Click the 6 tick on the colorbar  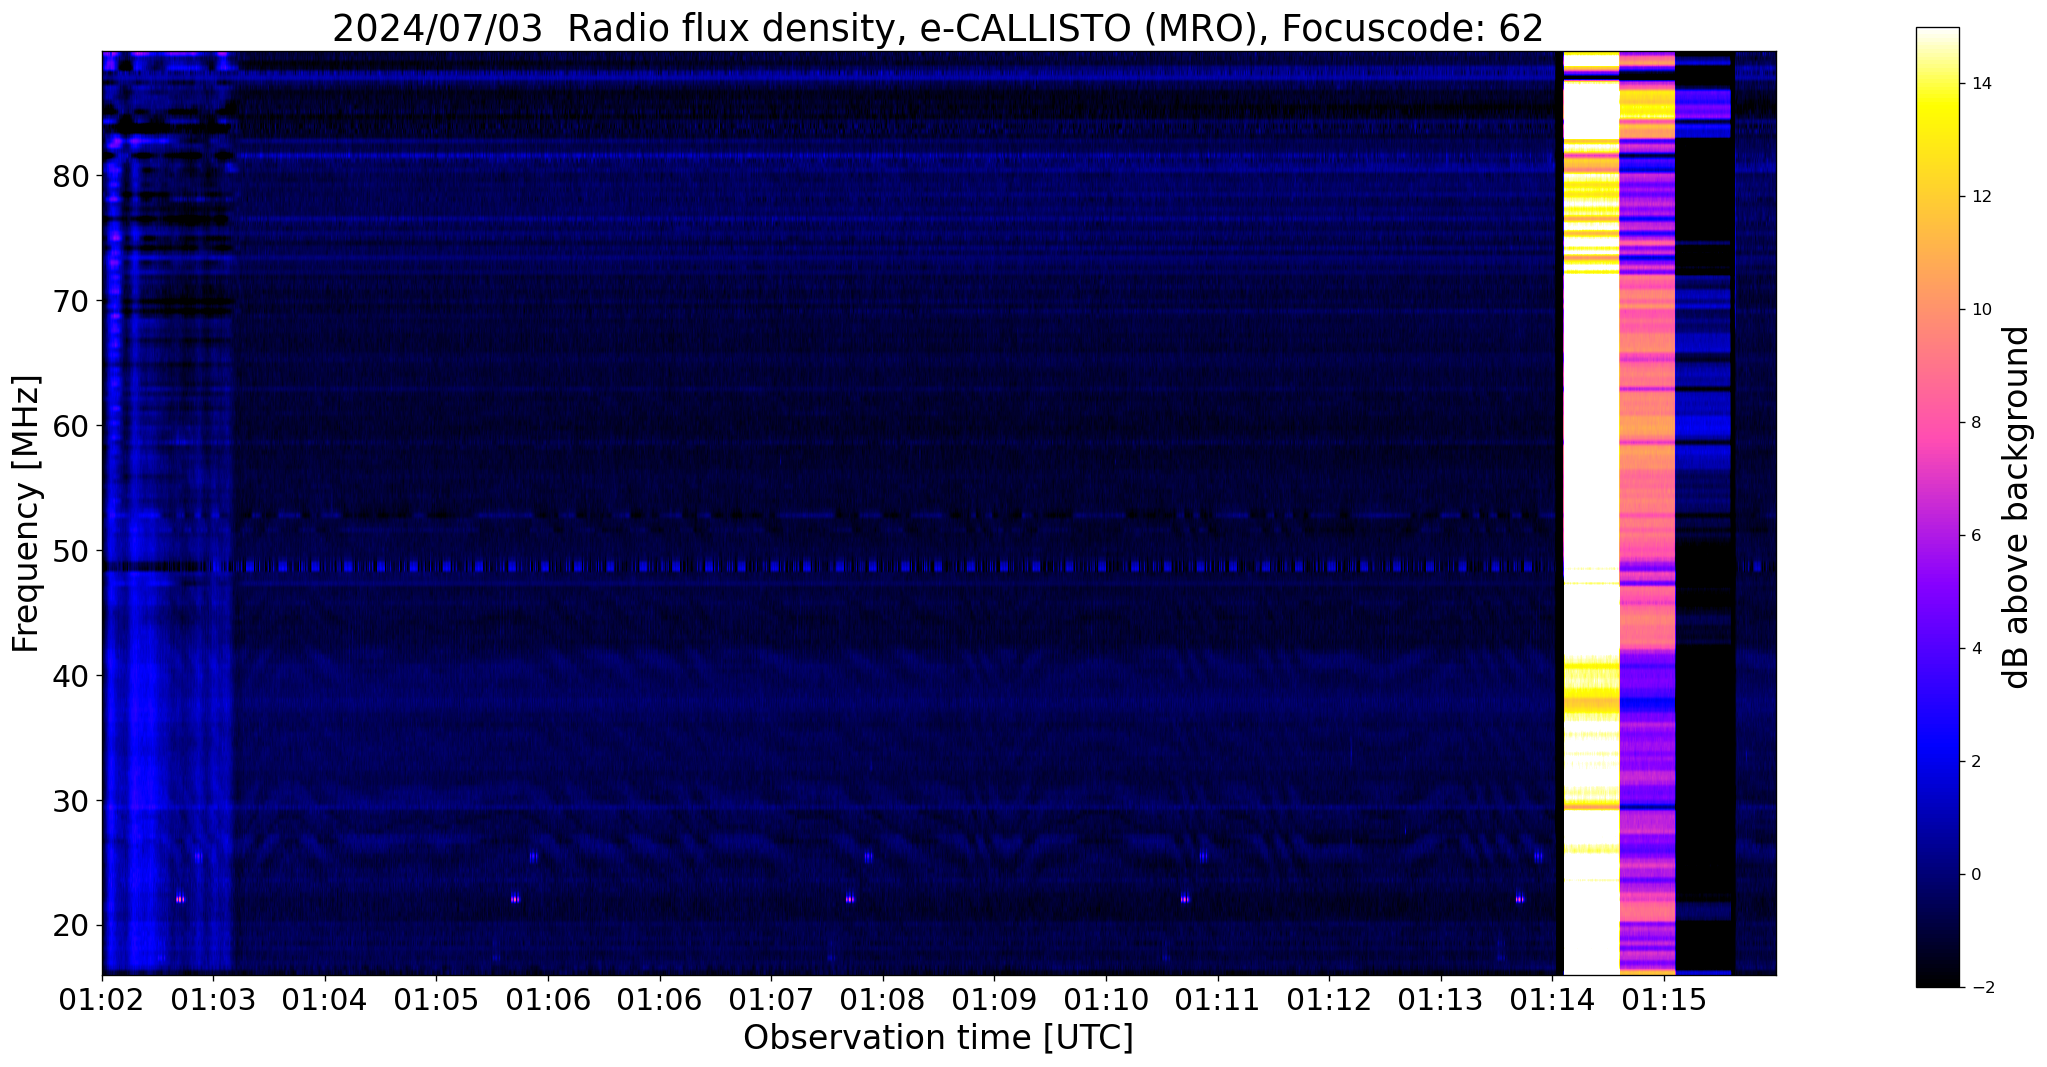(x=1975, y=536)
